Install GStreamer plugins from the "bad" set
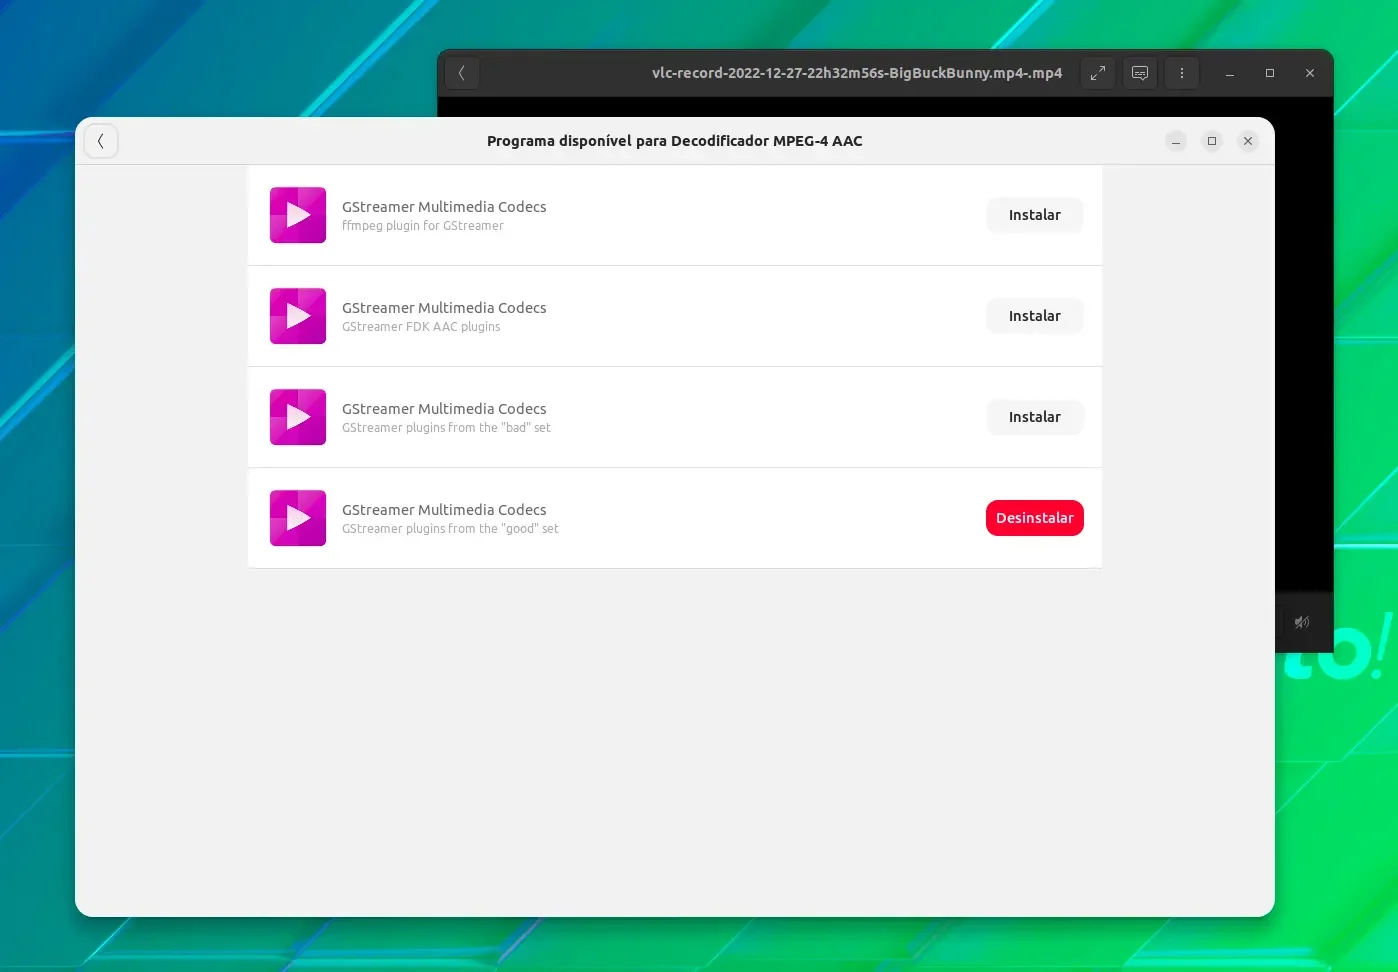The width and height of the screenshot is (1398, 972). tap(1035, 417)
